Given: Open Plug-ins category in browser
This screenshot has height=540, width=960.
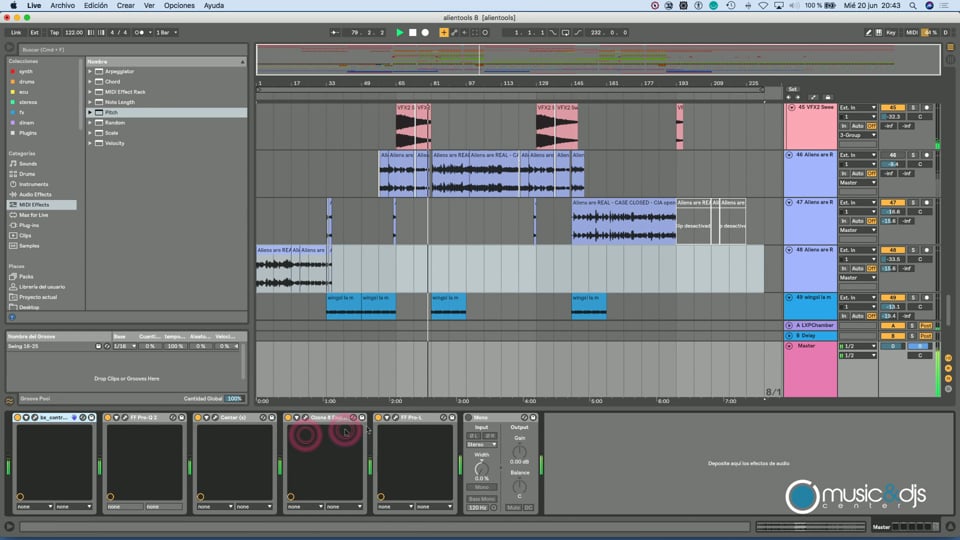Looking at the screenshot, I should coord(28,225).
